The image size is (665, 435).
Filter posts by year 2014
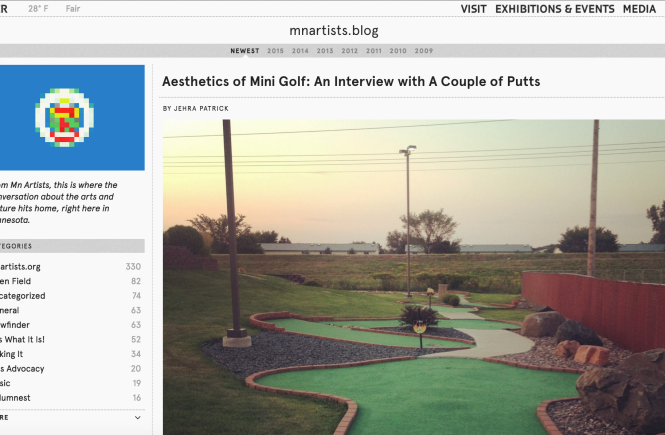[300, 51]
